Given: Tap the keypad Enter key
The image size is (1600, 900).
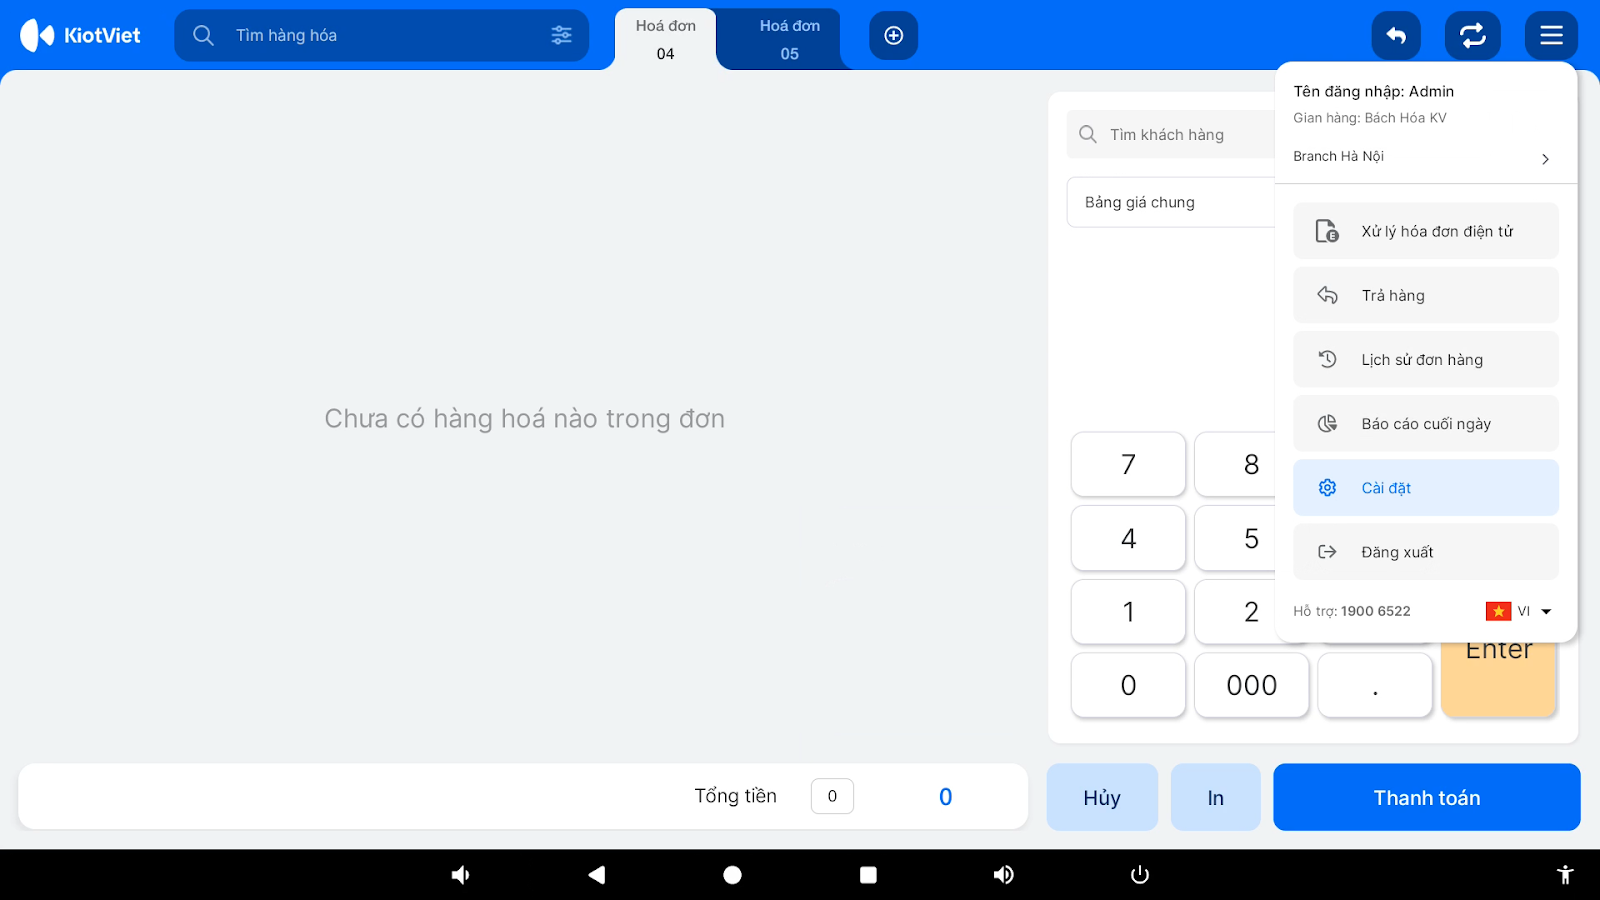Looking at the screenshot, I should (1498, 679).
